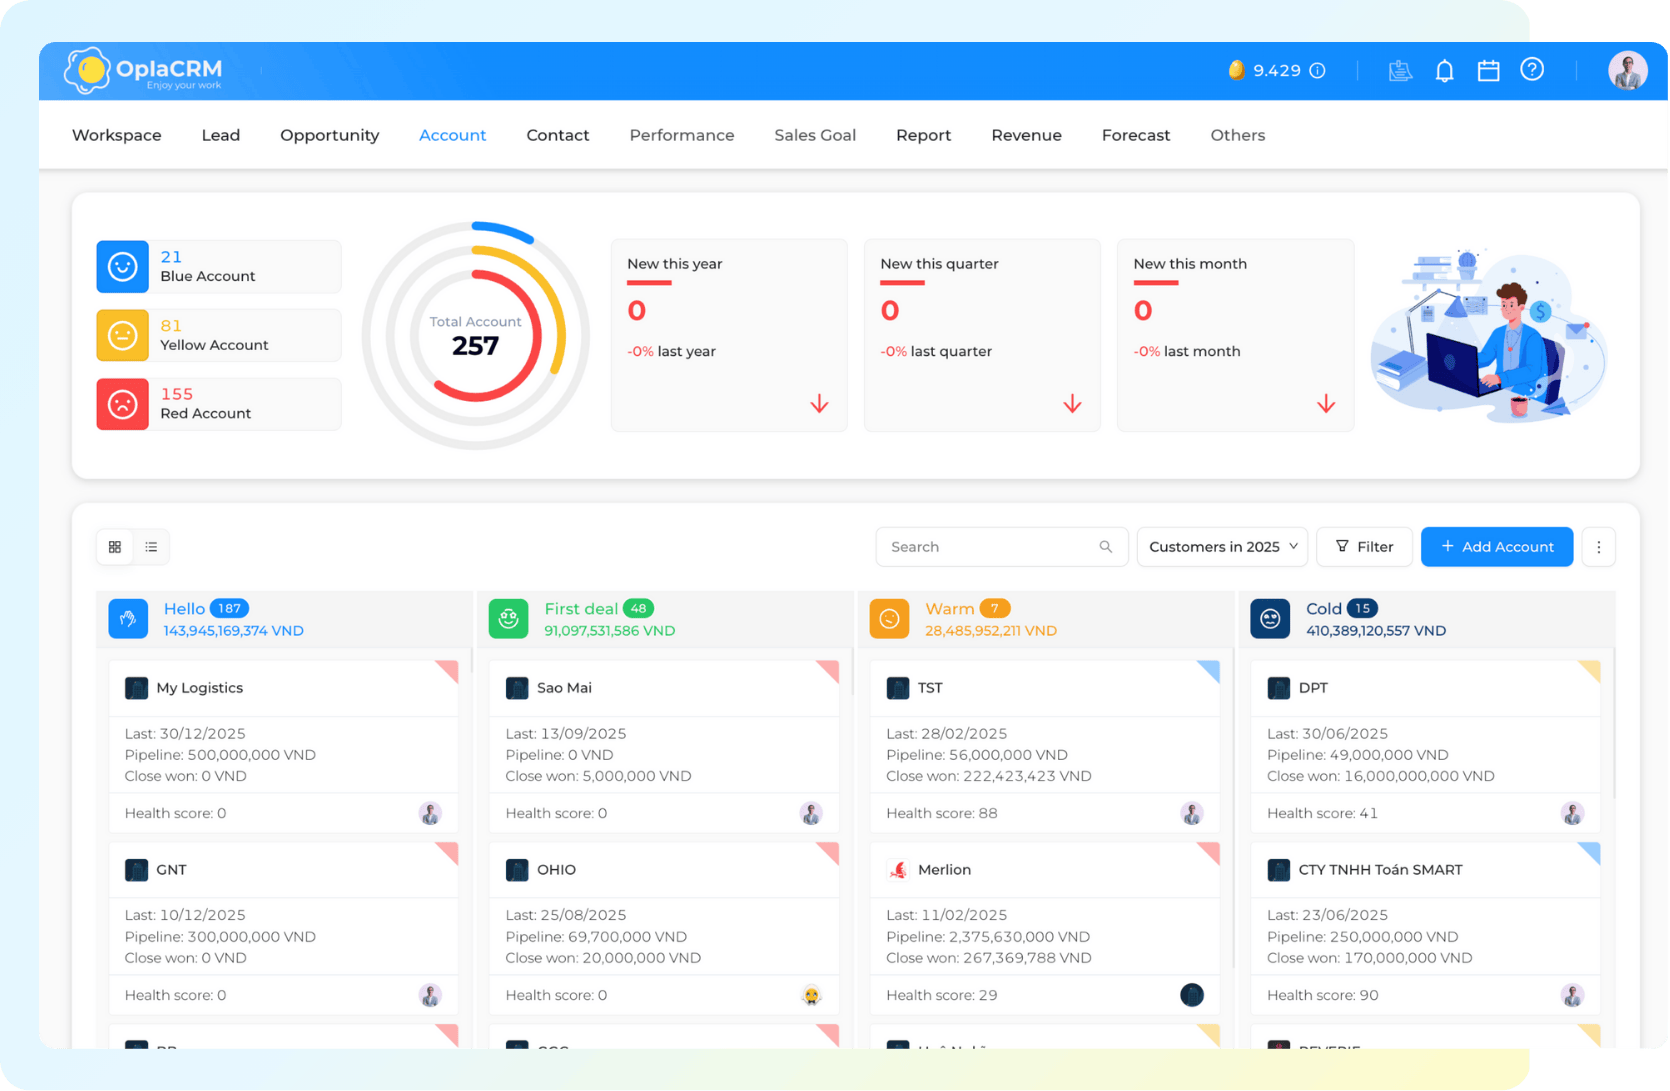
Task: Open the more options kebab menu
Action: pyautogui.click(x=1598, y=547)
